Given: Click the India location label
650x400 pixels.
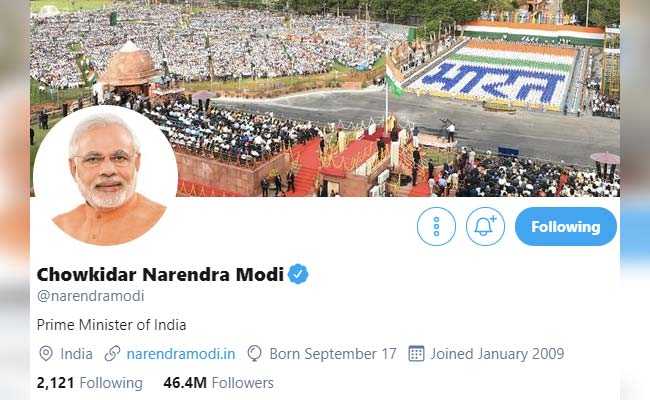Looking at the screenshot, I should tap(76, 354).
